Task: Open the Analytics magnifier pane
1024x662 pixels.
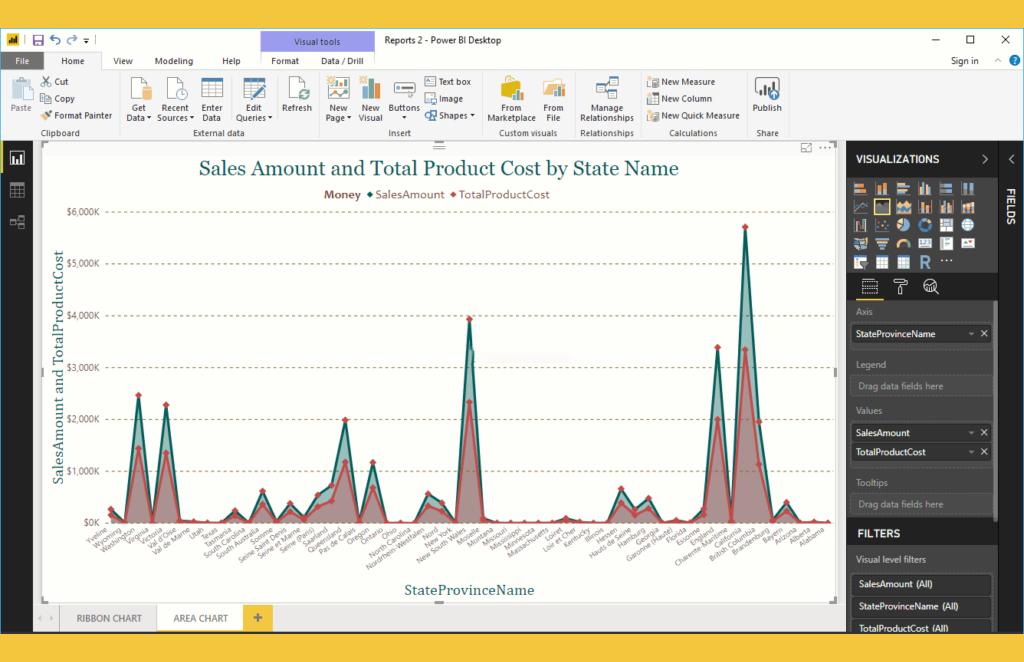Action: pyautogui.click(x=930, y=287)
